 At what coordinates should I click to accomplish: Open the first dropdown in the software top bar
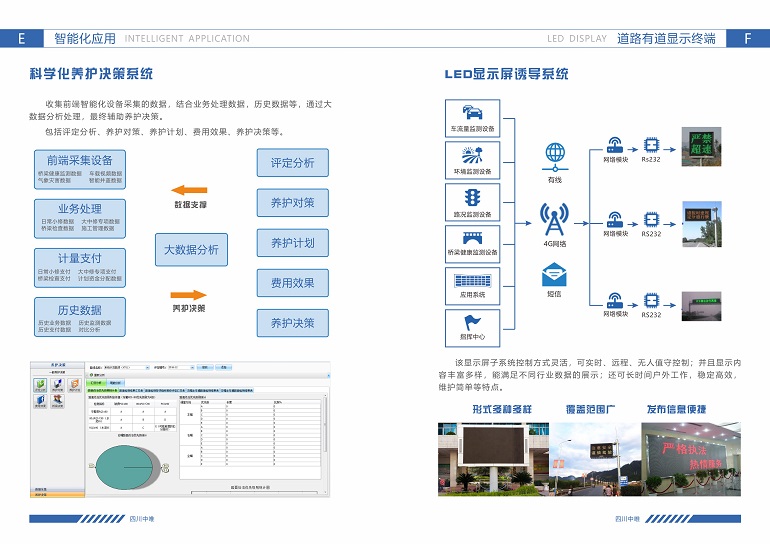tap(127, 367)
